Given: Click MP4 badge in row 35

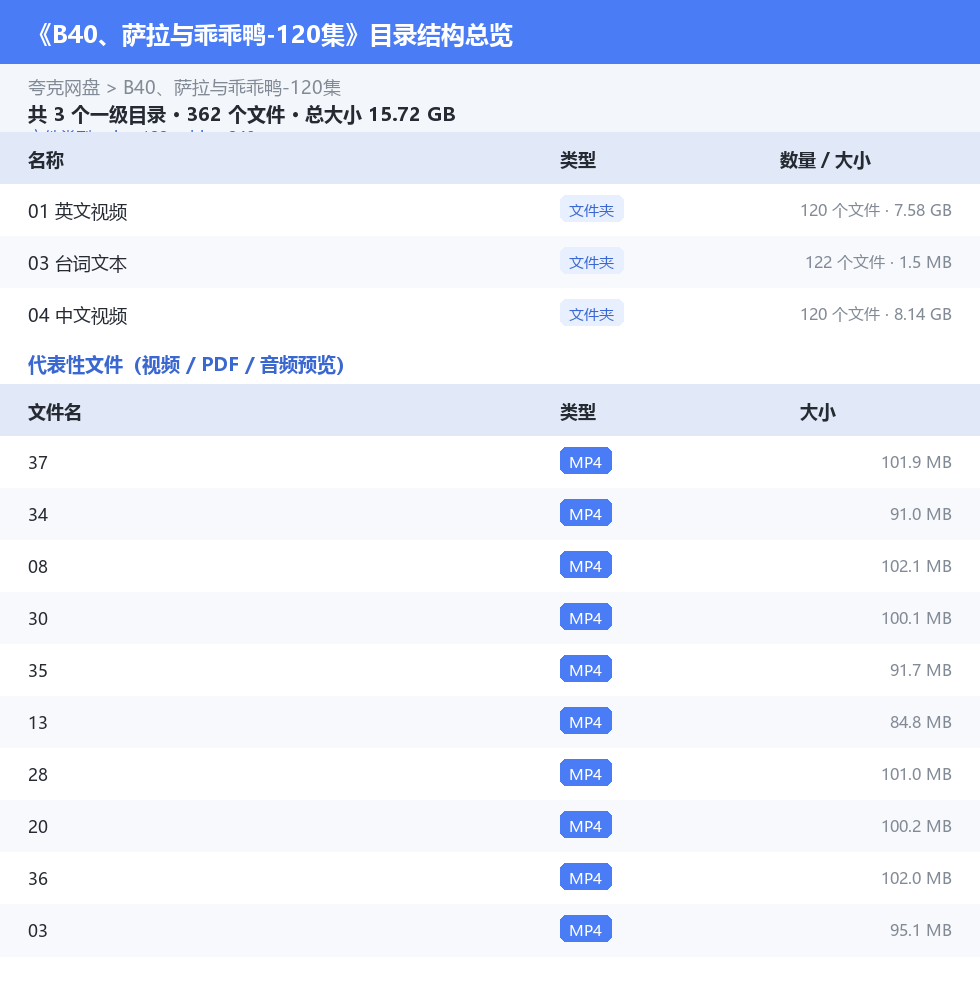Looking at the screenshot, I should 585,669.
